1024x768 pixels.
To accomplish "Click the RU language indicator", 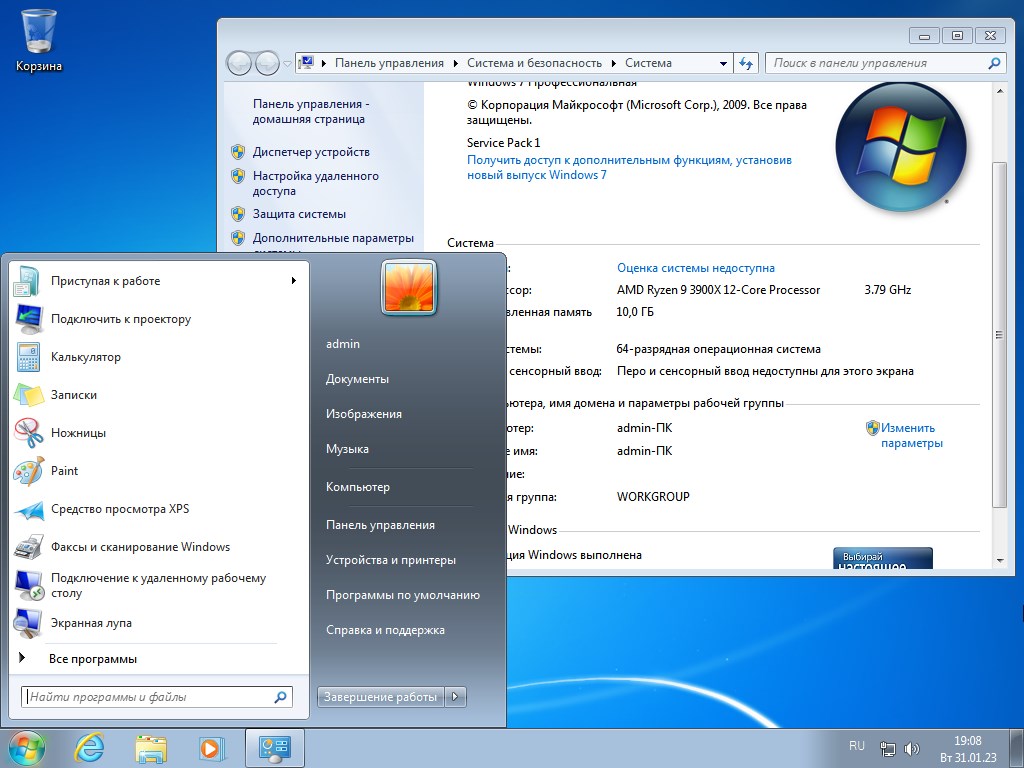I will coord(857,746).
